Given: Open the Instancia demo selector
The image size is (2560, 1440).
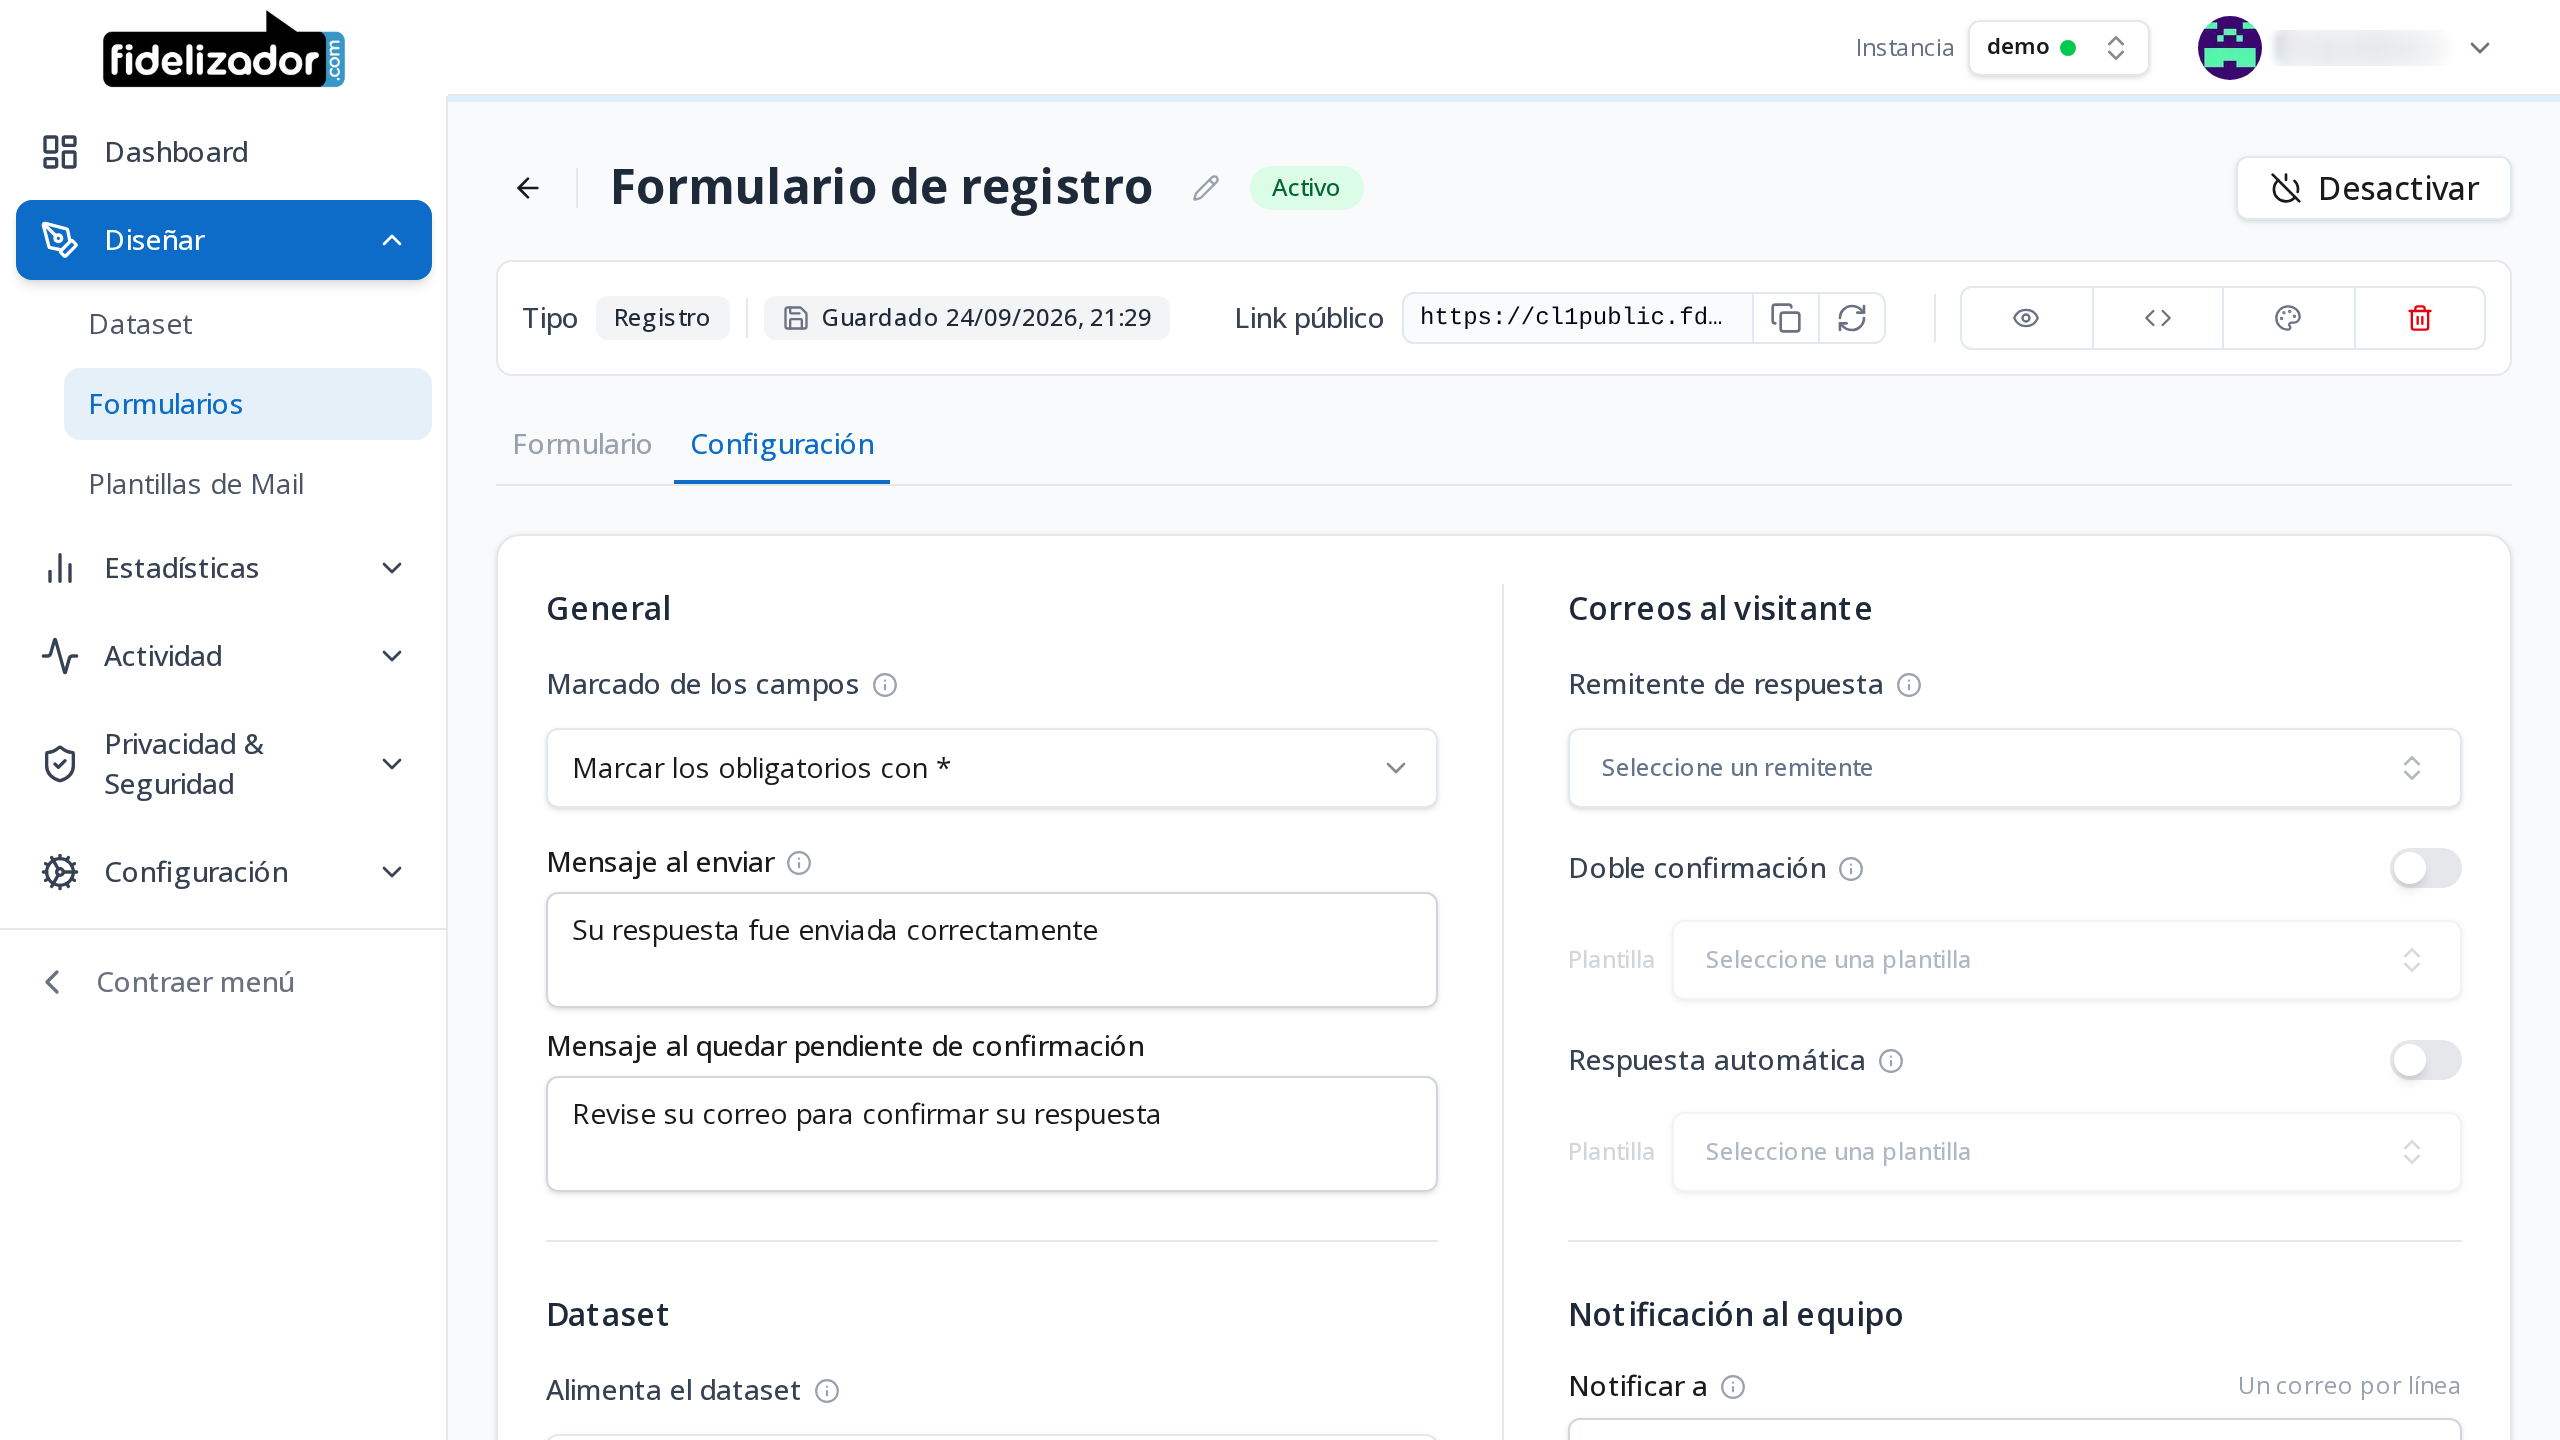Looking at the screenshot, I should click(x=2058, y=47).
